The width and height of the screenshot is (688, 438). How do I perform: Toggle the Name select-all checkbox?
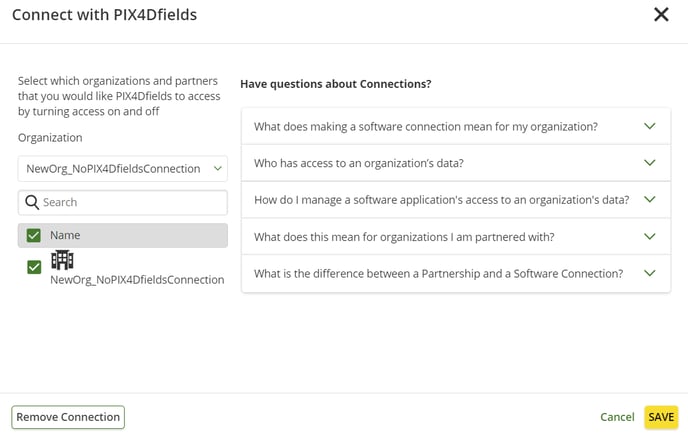[34, 235]
